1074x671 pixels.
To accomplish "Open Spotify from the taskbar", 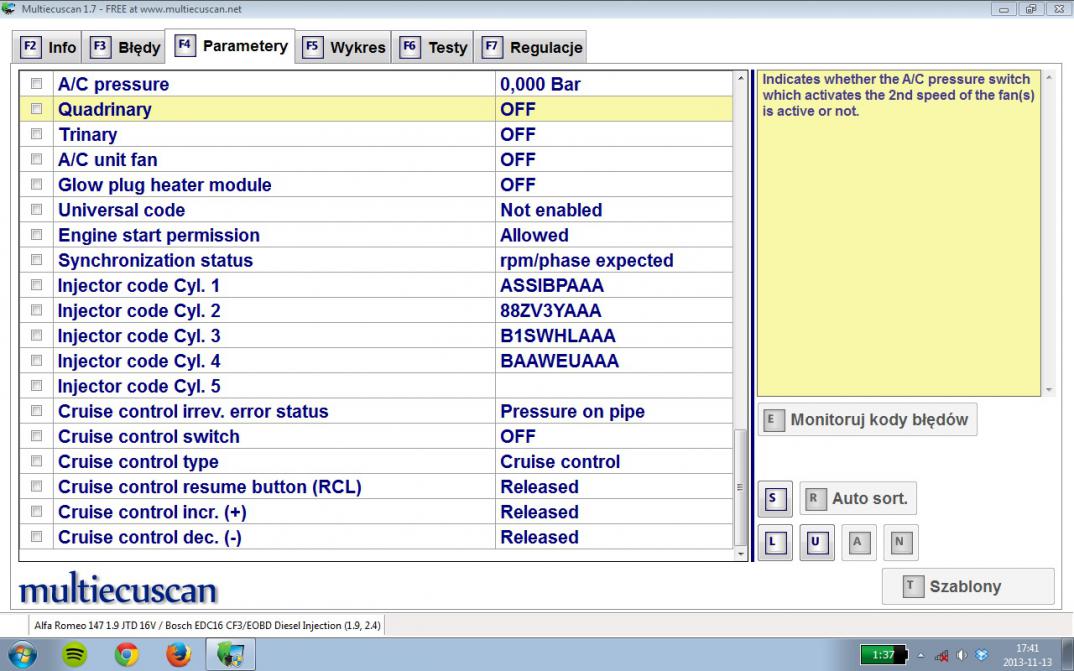I will coord(75,654).
